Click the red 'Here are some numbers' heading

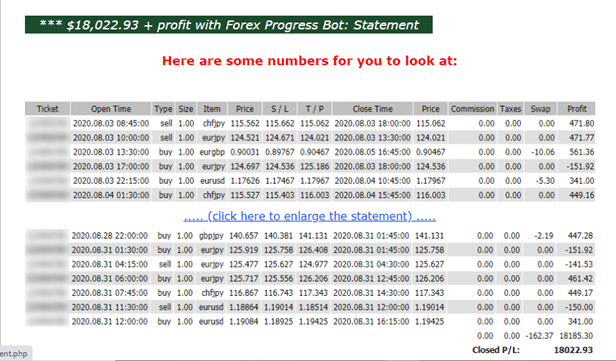[310, 61]
